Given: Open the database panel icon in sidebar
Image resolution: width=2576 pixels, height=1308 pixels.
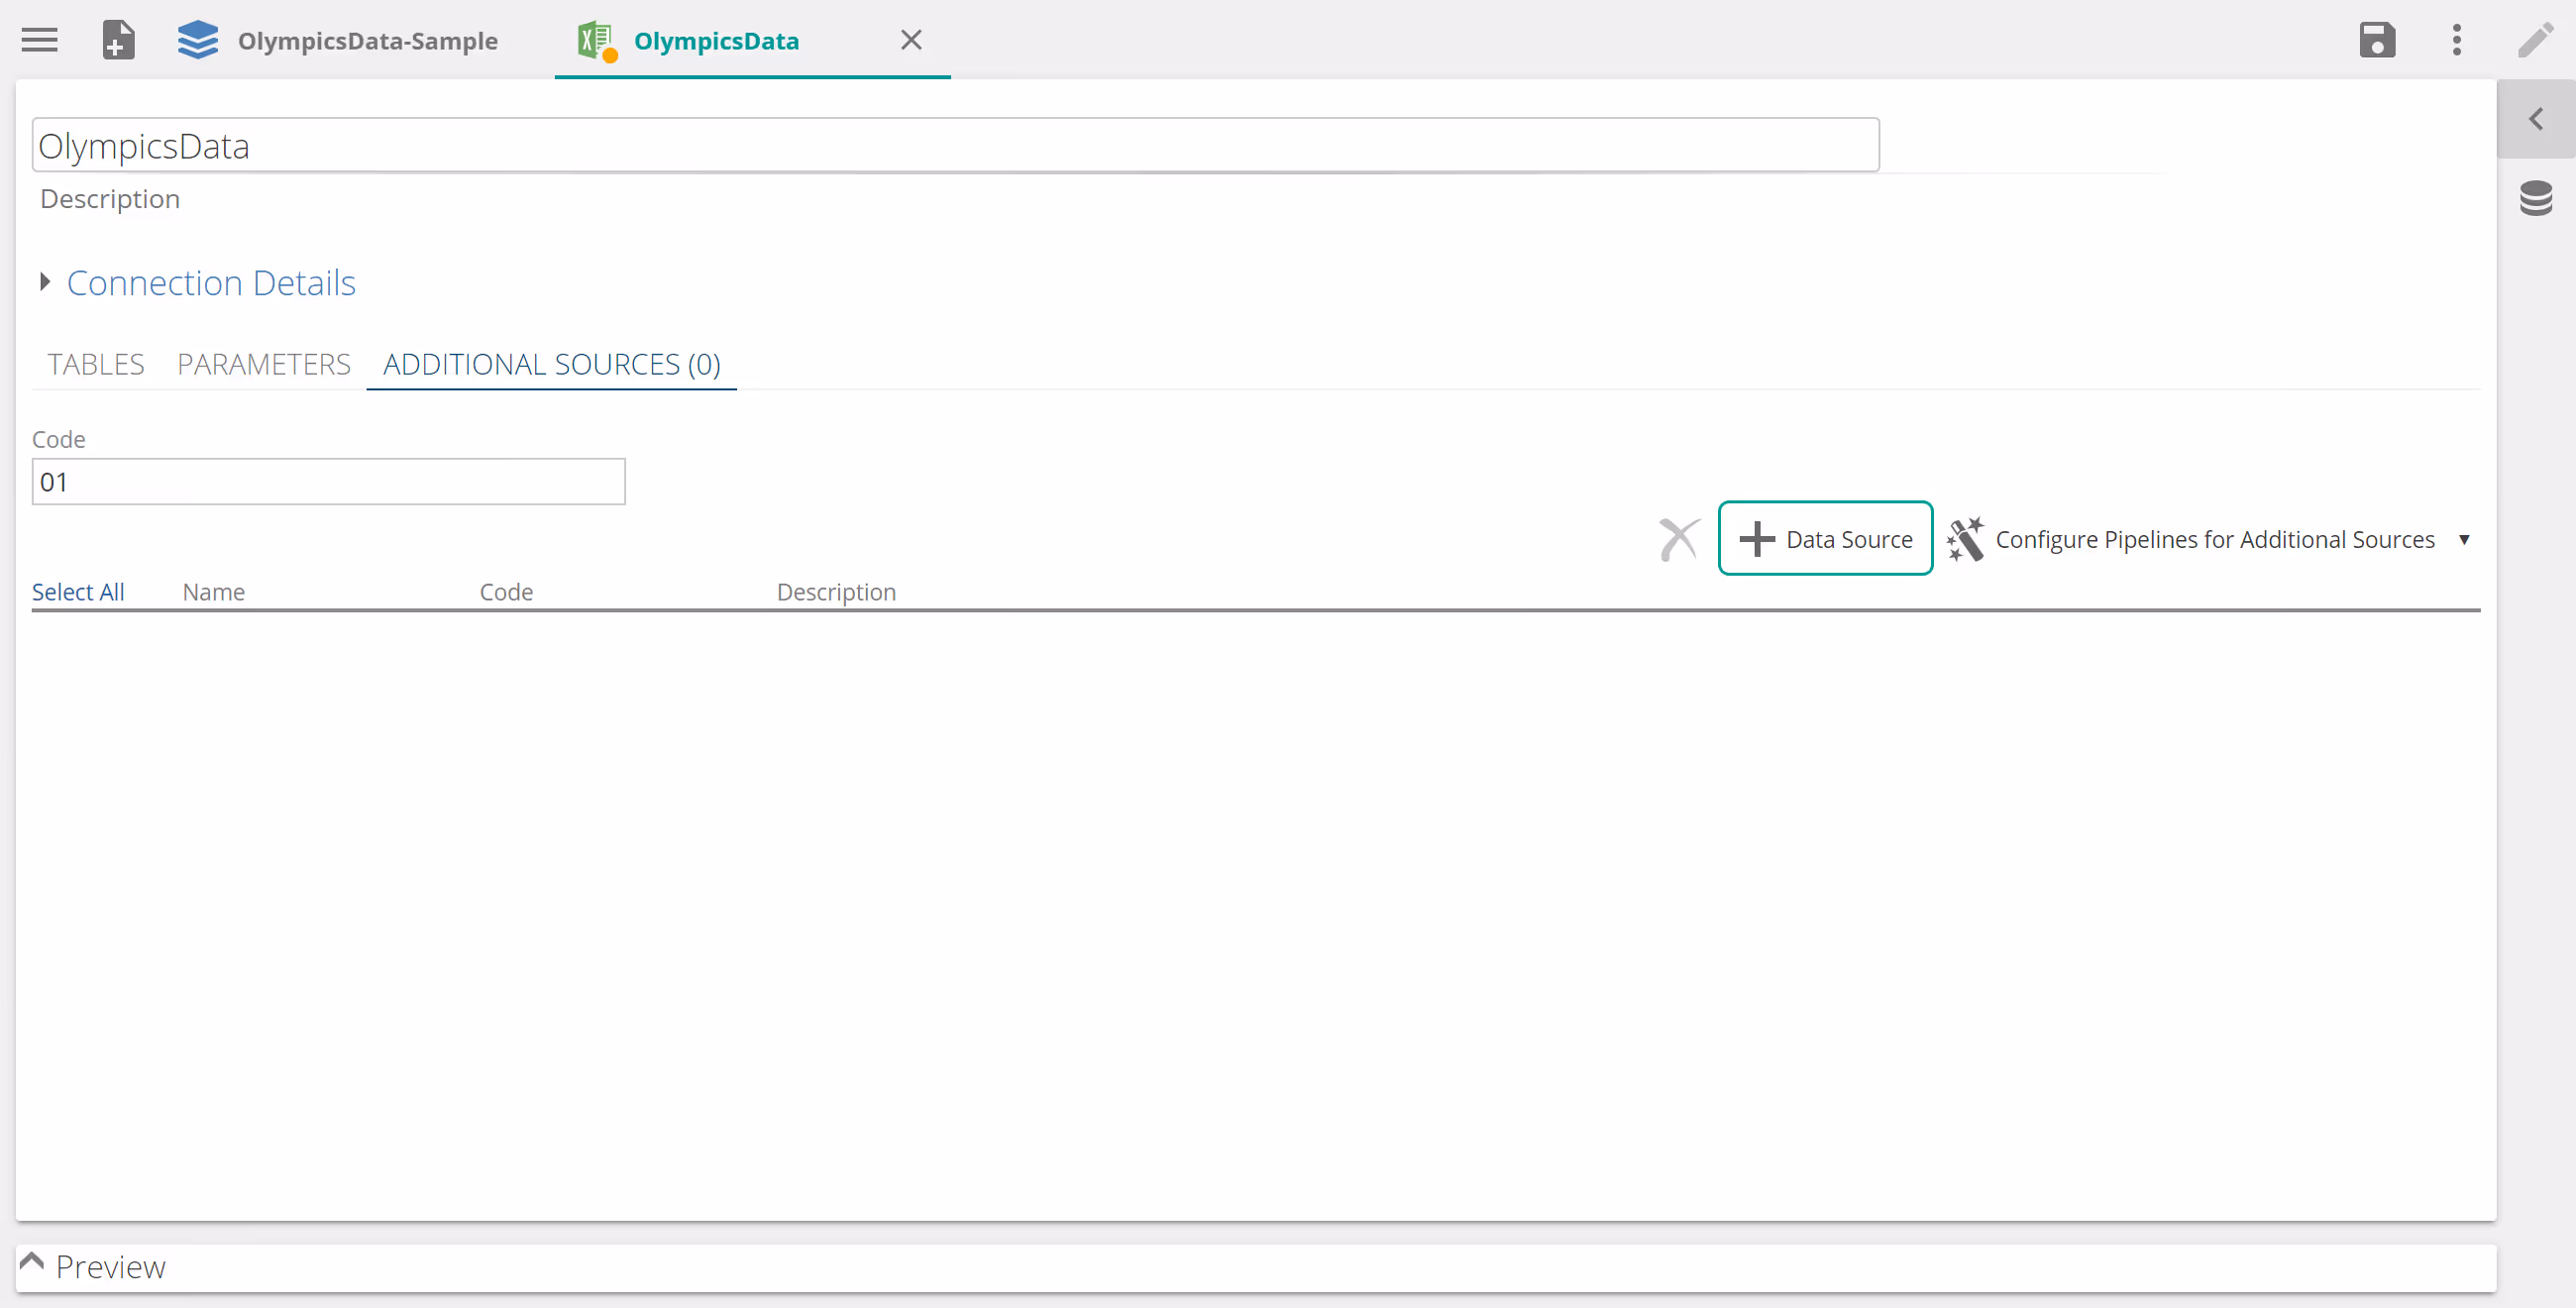Looking at the screenshot, I should coord(2535,198).
